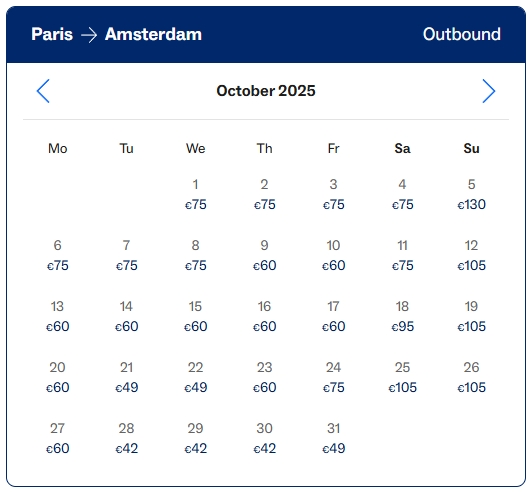The image size is (531, 492).
Task: Select October 6 priced €75
Action: tap(58, 255)
